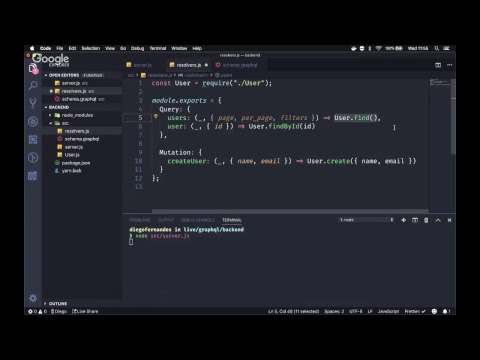Choose the terminal from '1: node' dropdown
The width and height of the screenshot is (480, 360).
coord(367,220)
